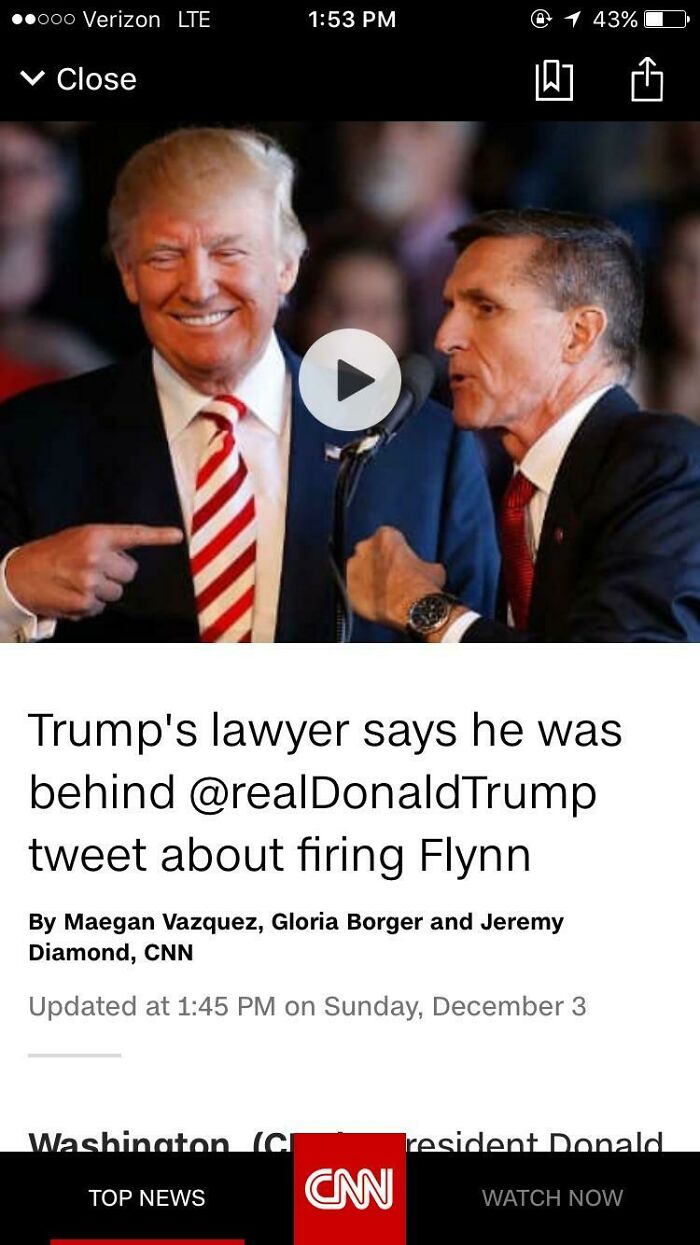Image resolution: width=700 pixels, height=1245 pixels.
Task: Tap the Close label
Action: [x=96, y=79]
